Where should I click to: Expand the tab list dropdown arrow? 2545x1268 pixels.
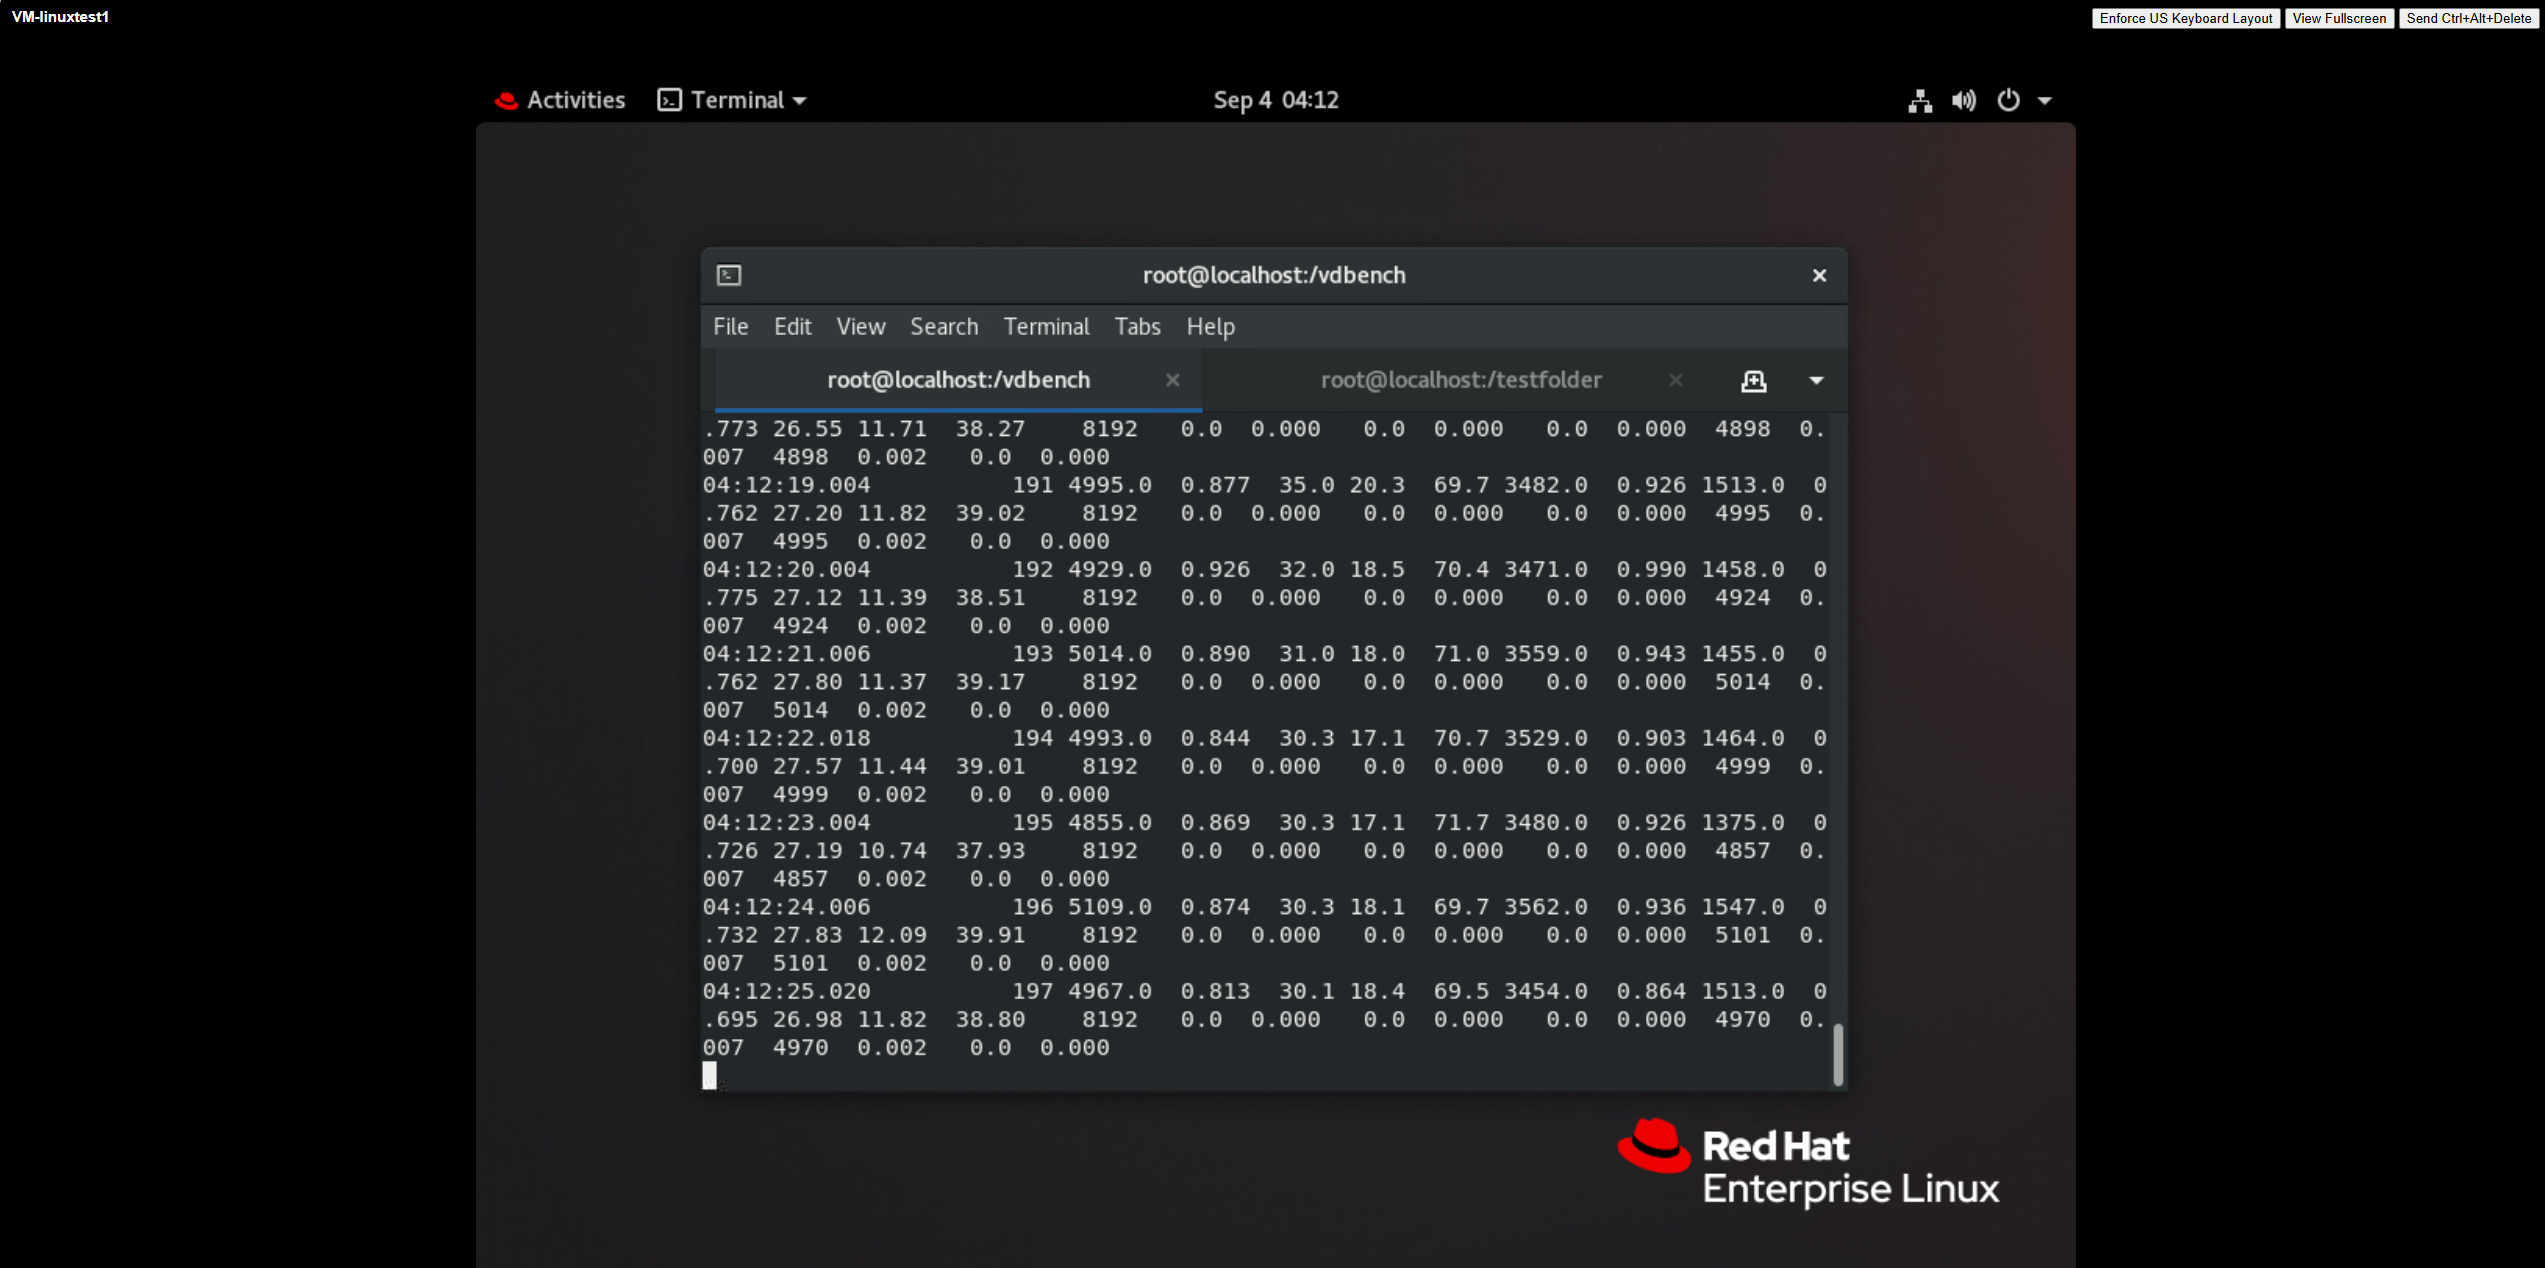1816,381
